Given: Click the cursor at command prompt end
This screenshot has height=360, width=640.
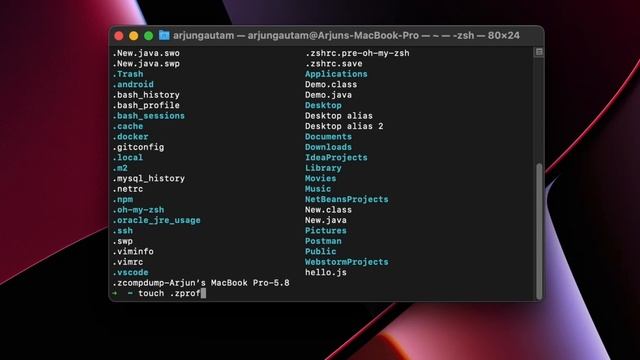Looking at the screenshot, I should pyautogui.click(x=203, y=293).
